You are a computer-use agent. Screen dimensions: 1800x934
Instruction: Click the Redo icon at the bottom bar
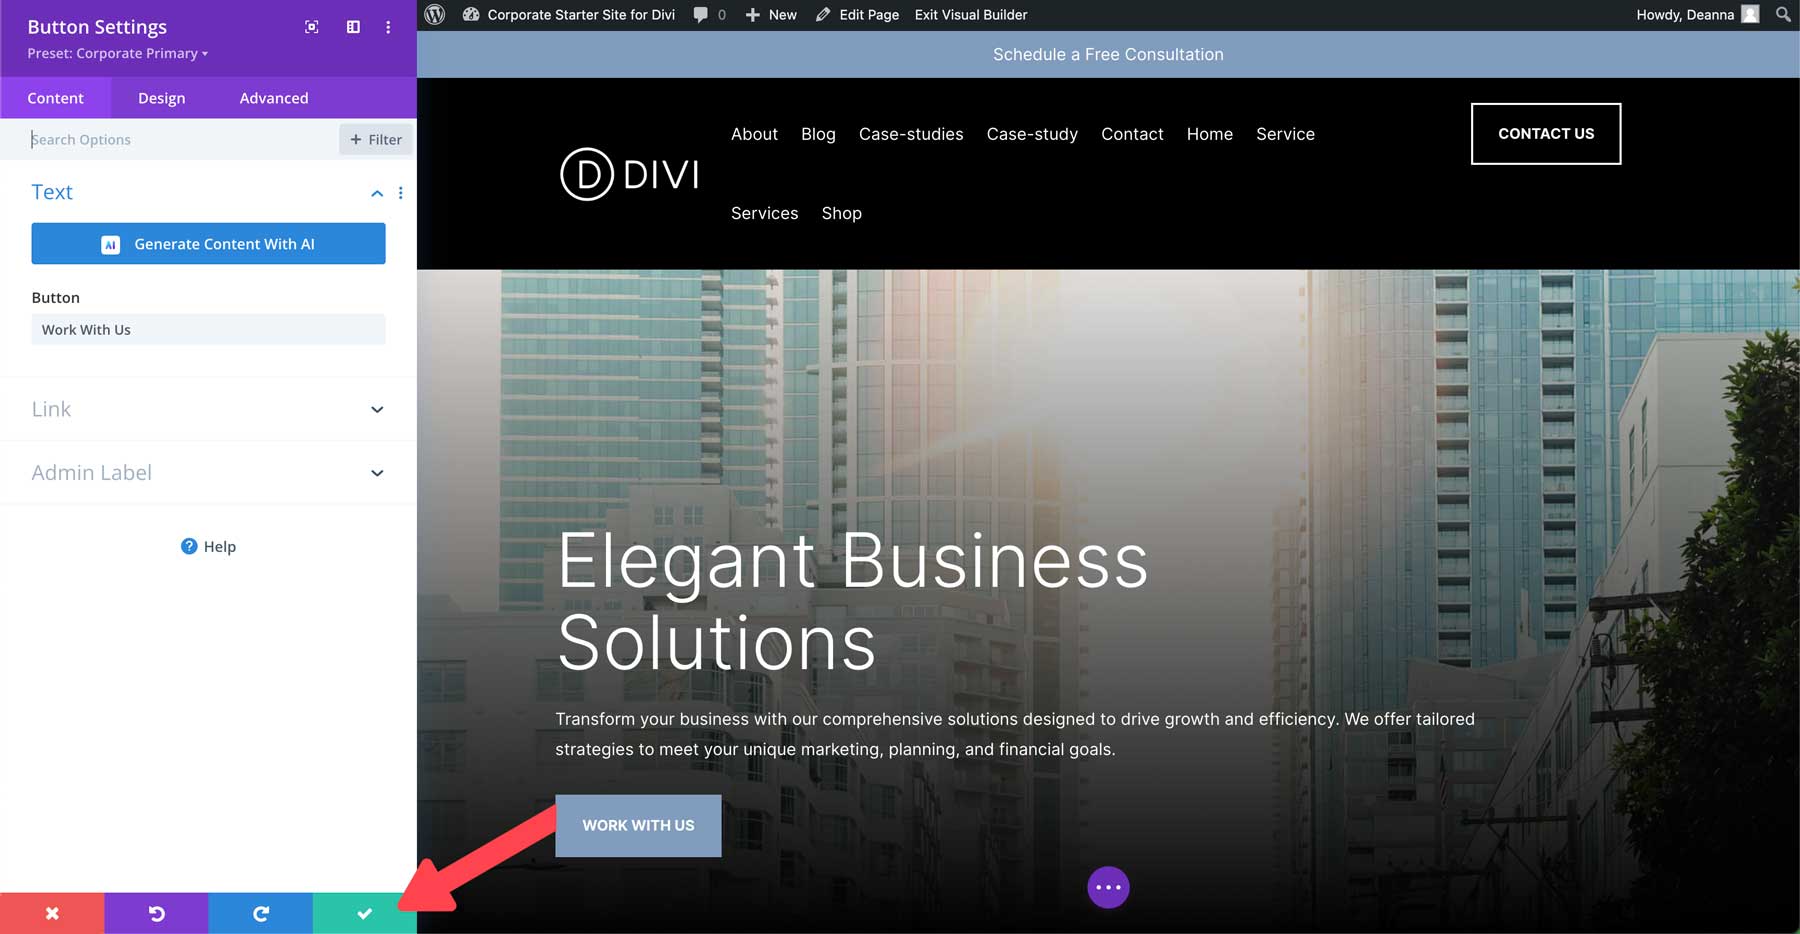(x=260, y=912)
